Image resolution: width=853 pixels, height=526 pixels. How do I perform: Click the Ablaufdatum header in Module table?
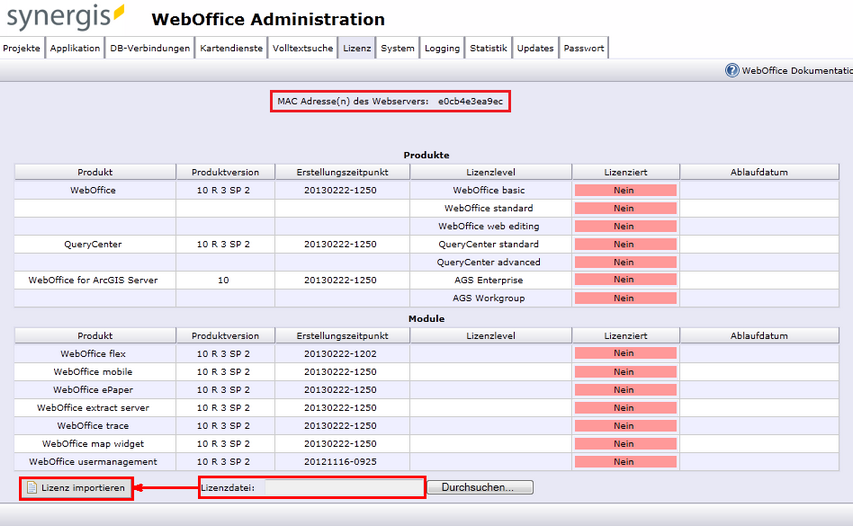pos(759,336)
